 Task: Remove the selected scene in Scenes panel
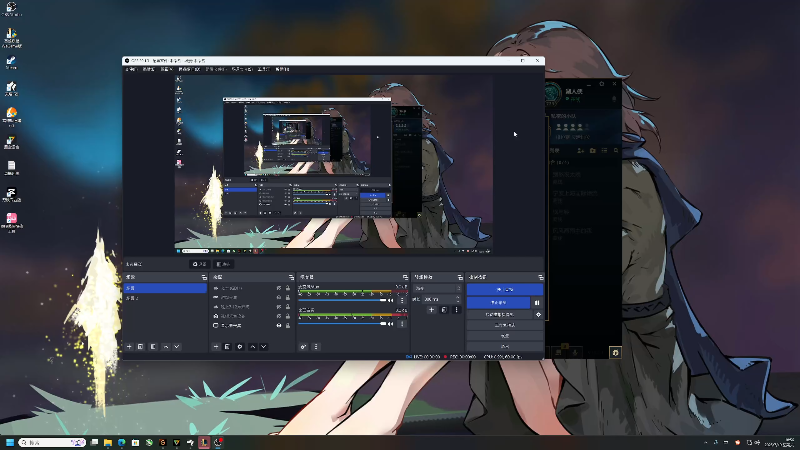click(140, 346)
